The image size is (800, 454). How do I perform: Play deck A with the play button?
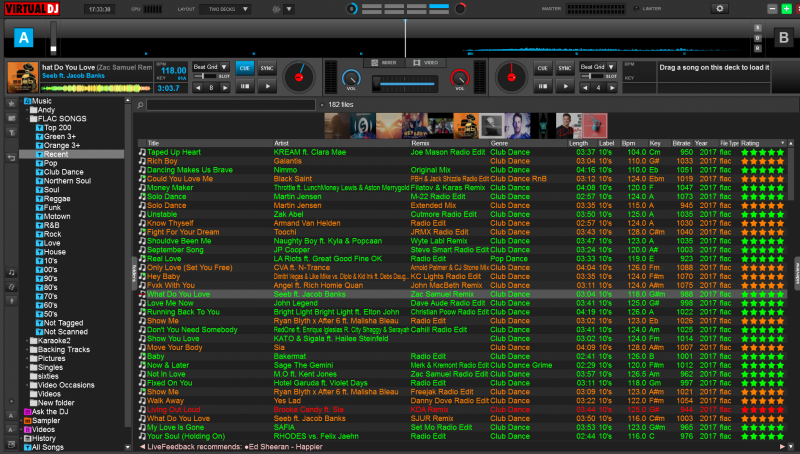pos(267,87)
